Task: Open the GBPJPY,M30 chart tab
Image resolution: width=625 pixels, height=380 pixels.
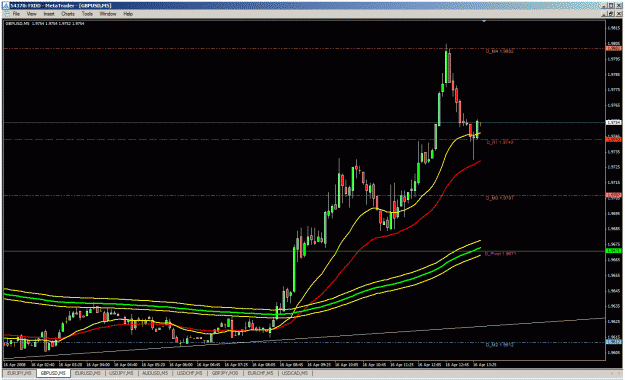Action: pyautogui.click(x=225, y=373)
